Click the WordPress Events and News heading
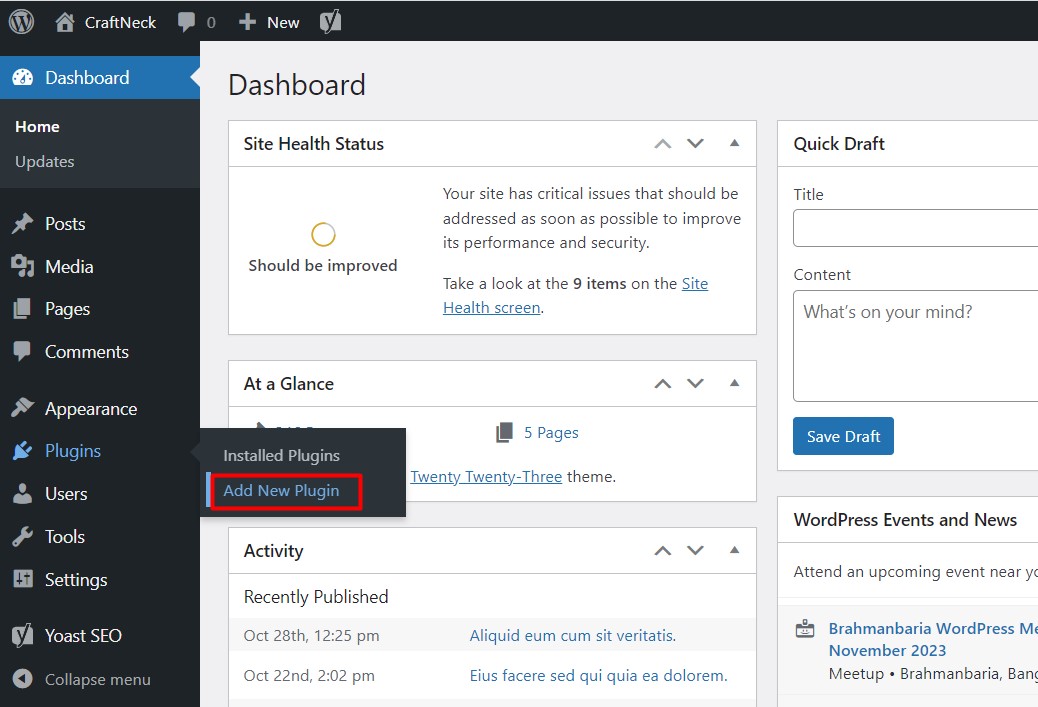The height and width of the screenshot is (707, 1038). coord(905,520)
